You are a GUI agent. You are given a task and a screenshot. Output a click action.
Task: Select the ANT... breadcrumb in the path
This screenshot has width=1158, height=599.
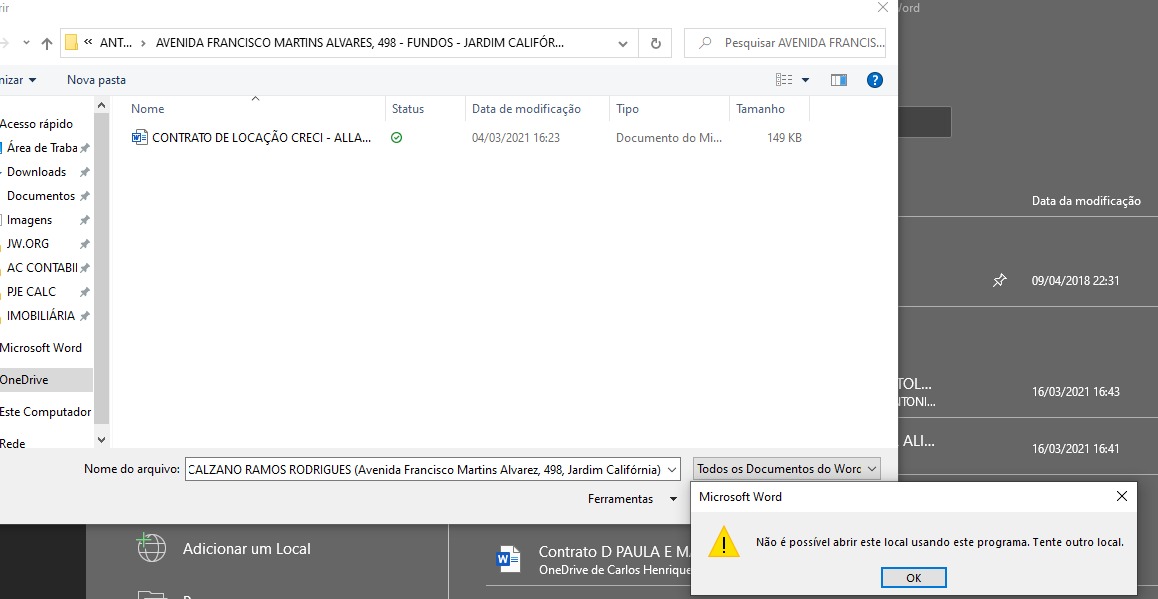click(116, 43)
